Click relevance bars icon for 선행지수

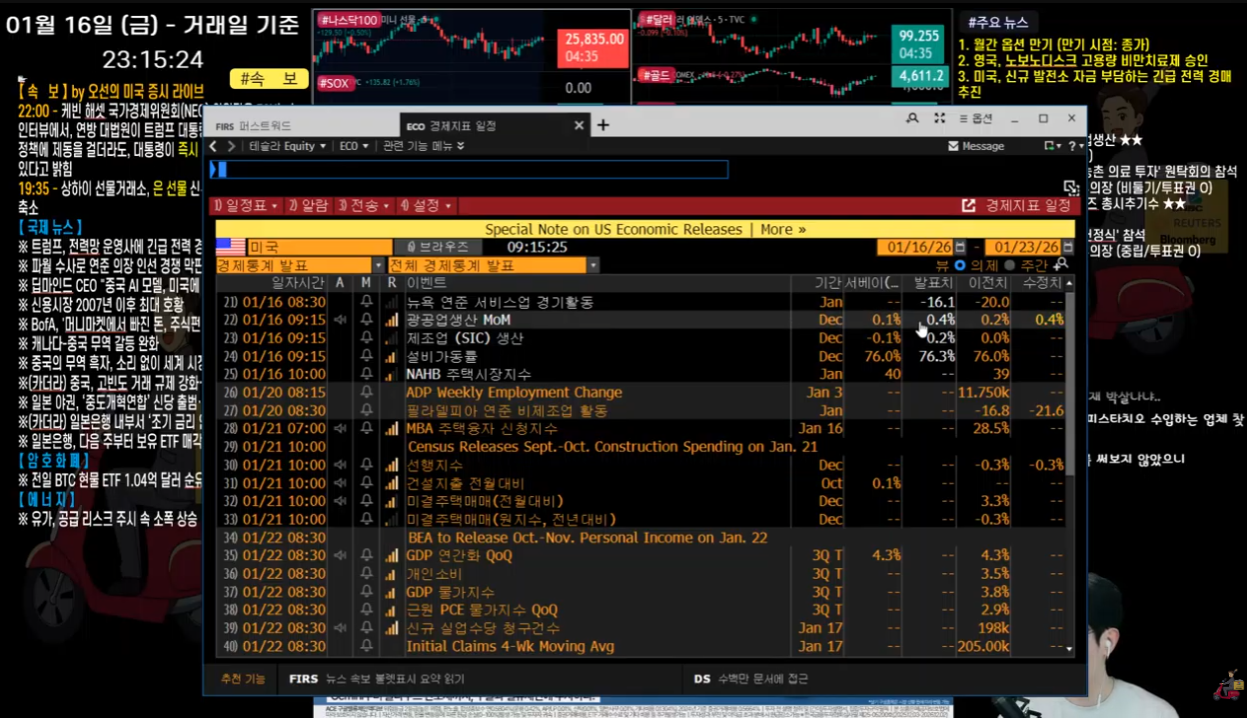tap(391, 465)
